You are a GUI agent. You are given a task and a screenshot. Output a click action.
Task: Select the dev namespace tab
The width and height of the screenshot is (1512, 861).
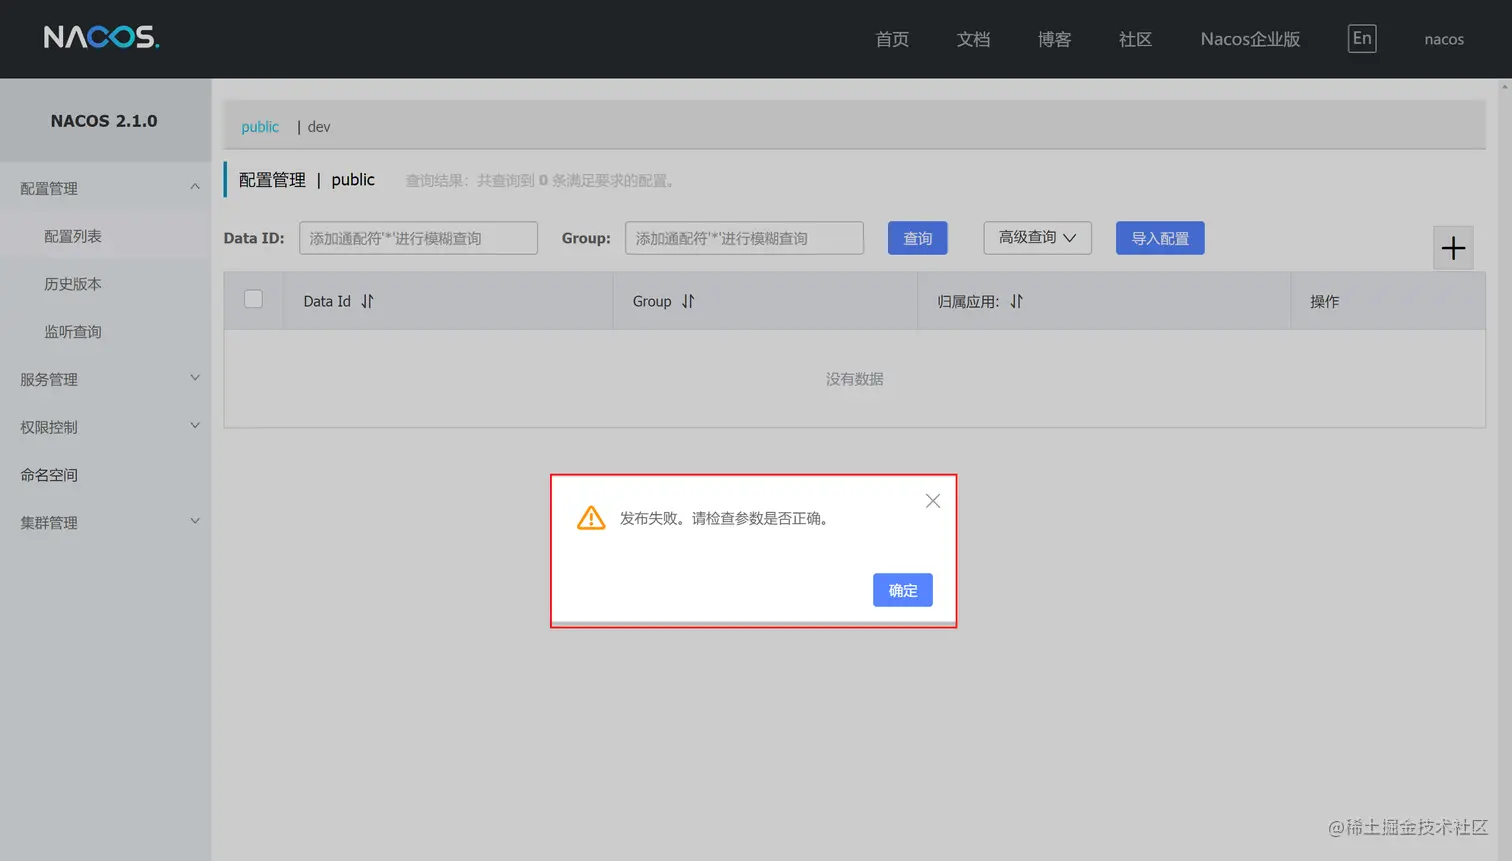(318, 127)
